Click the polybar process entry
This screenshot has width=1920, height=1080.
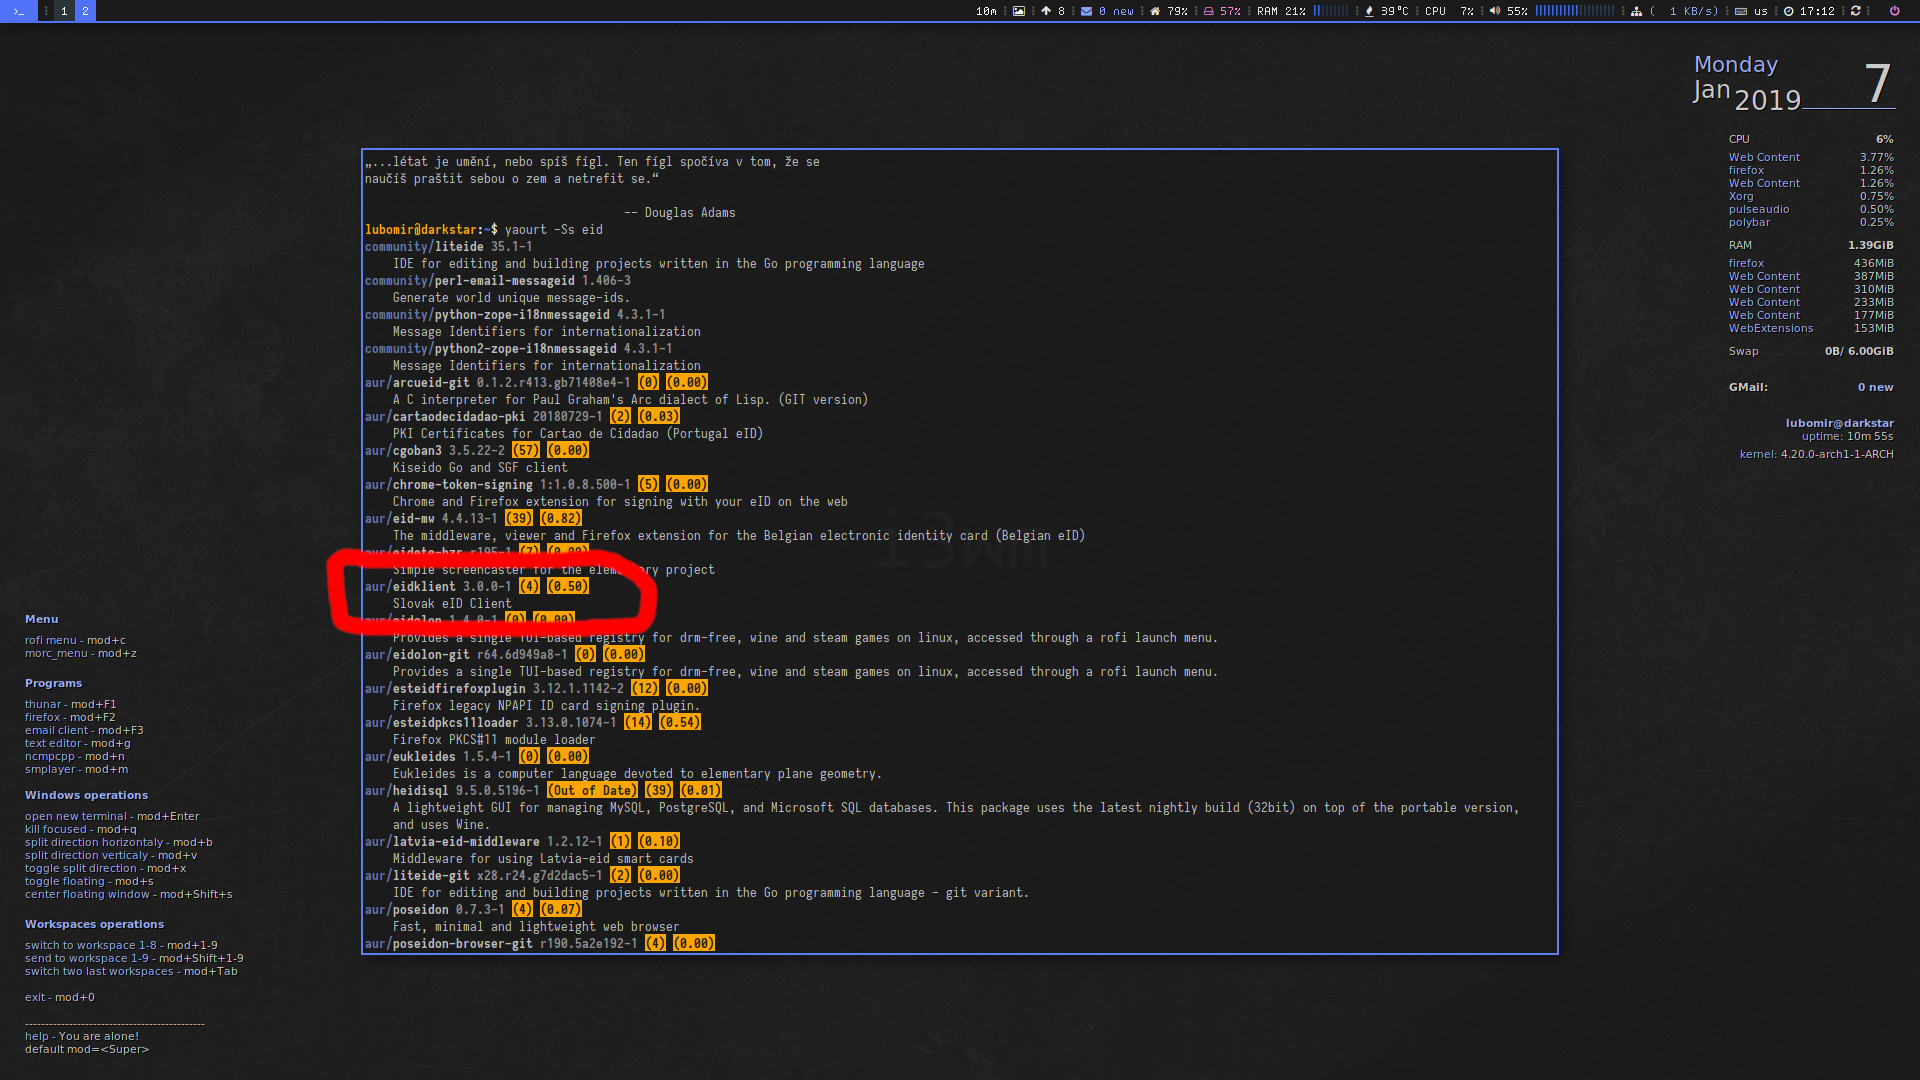tap(1811, 223)
